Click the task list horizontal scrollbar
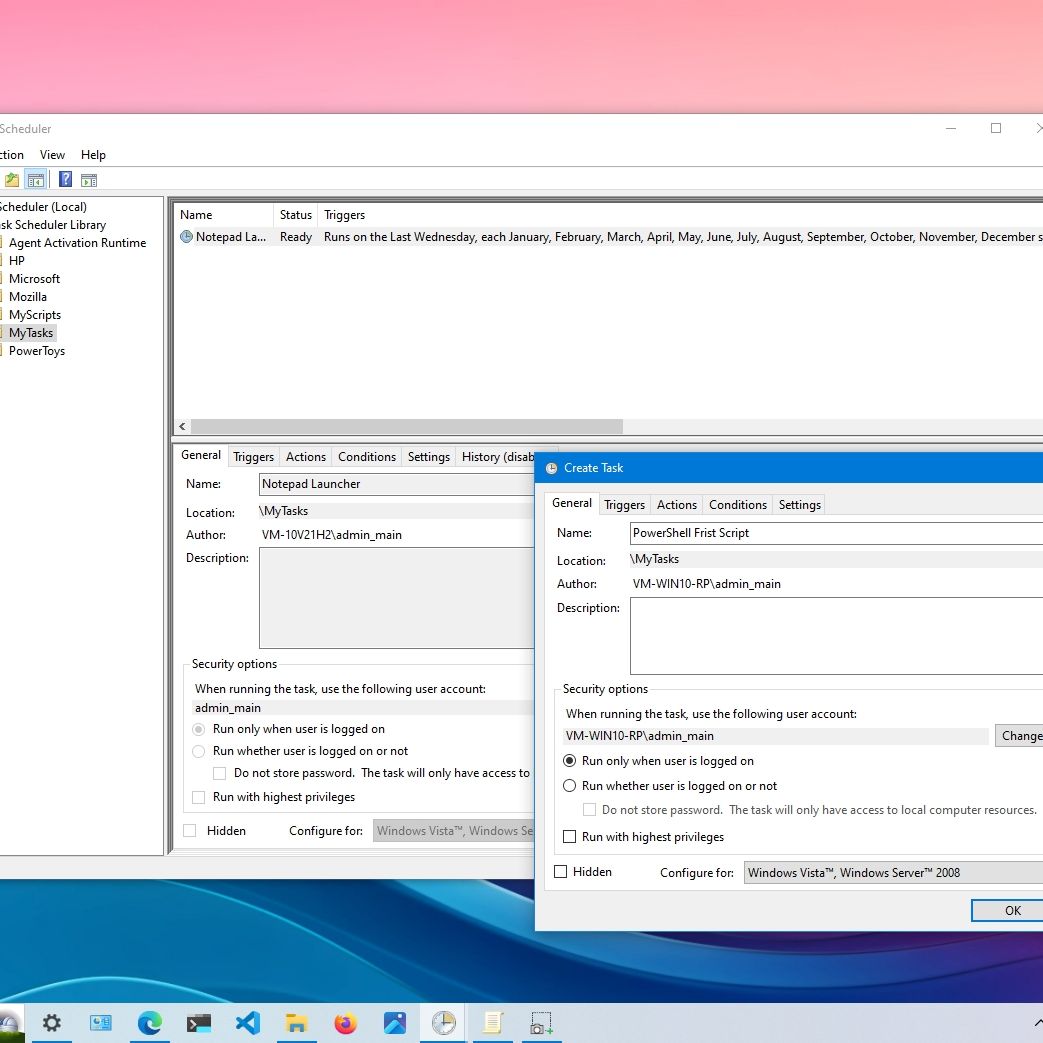The image size is (1043, 1043). click(406, 426)
